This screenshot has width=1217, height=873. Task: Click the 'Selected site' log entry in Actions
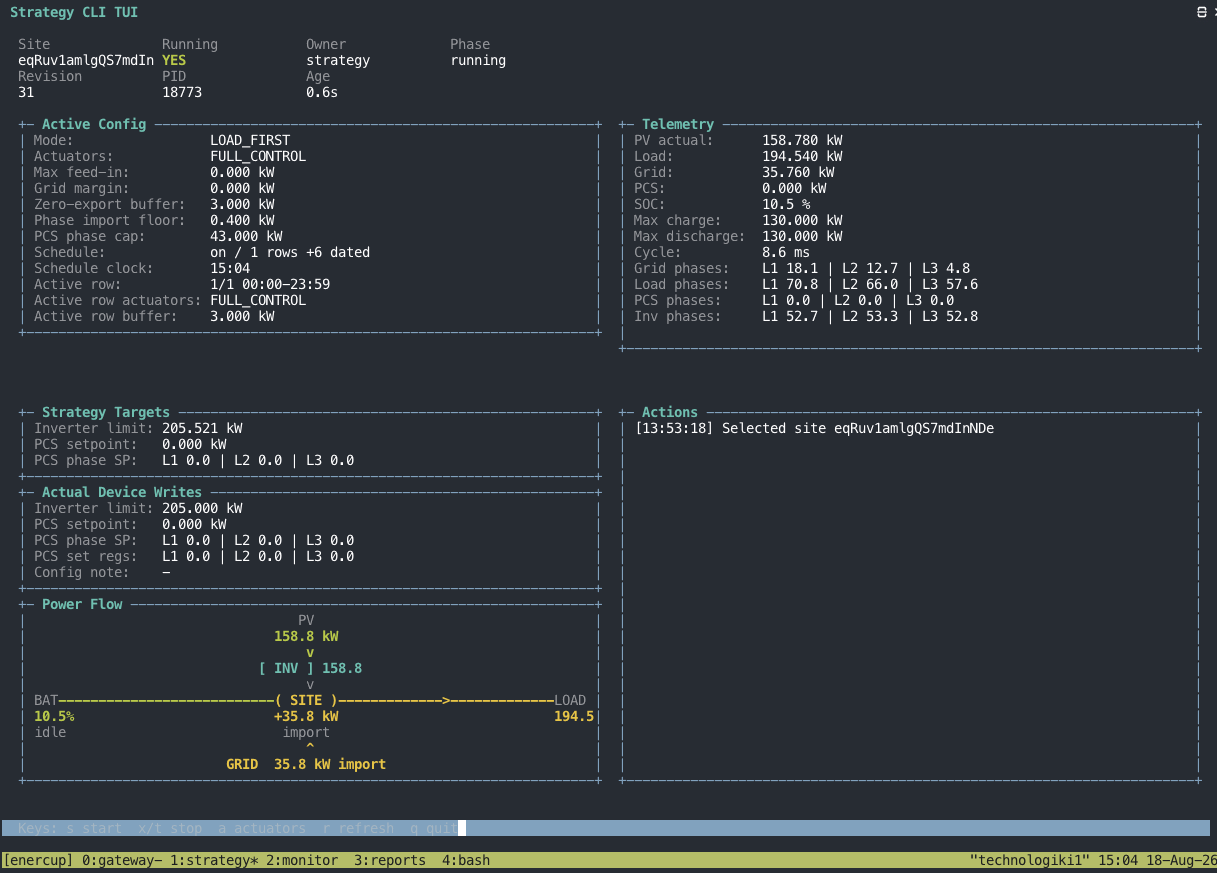point(814,428)
